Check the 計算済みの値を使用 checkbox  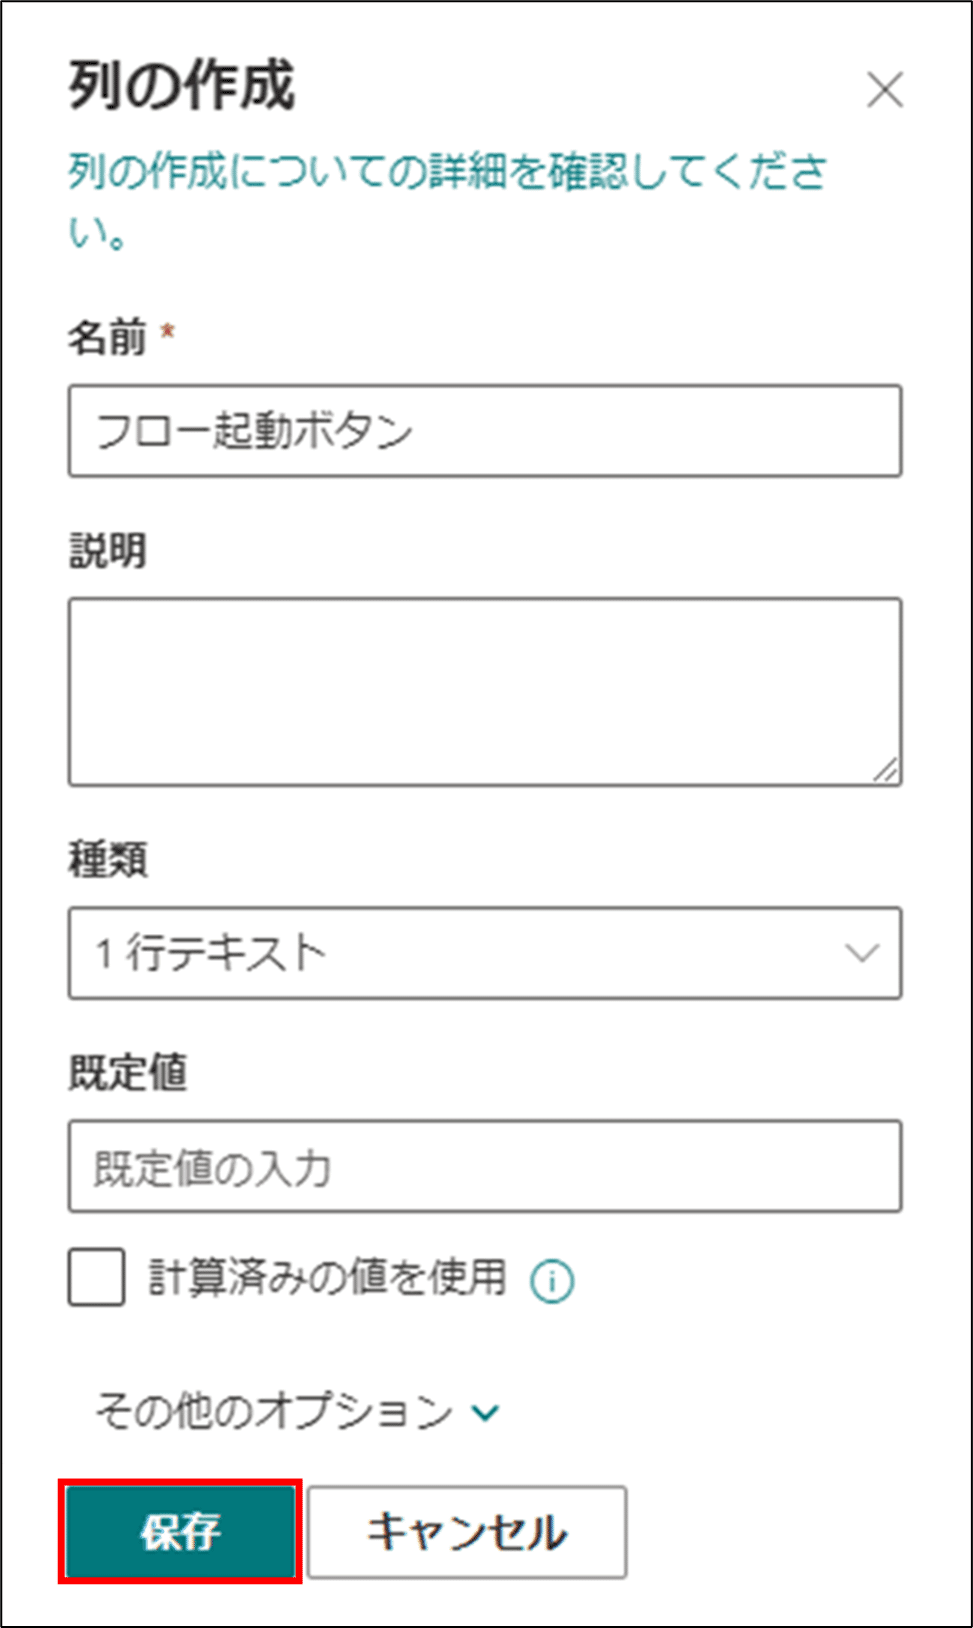pyautogui.click(x=97, y=1277)
